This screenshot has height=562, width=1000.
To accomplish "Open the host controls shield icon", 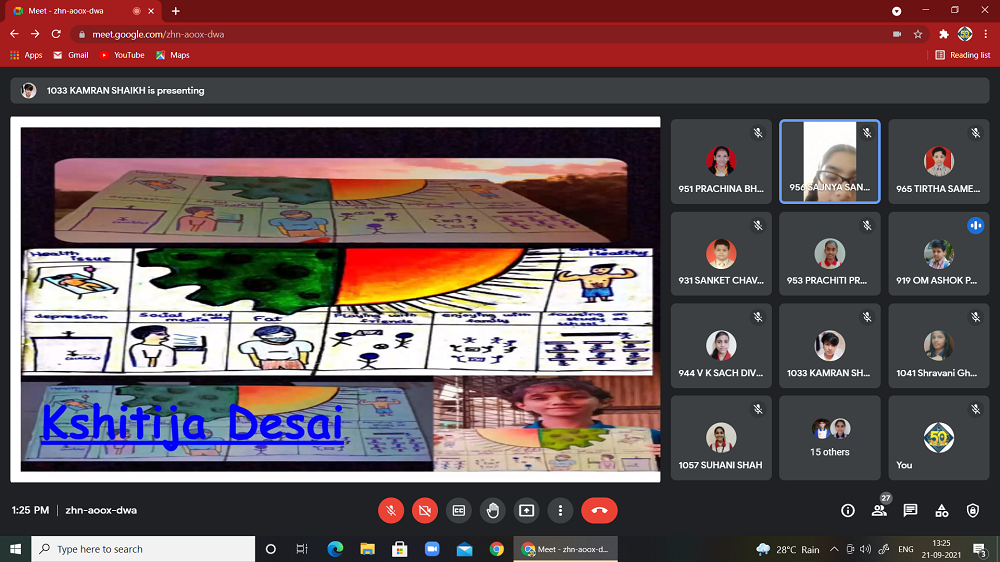I will click(x=973, y=510).
